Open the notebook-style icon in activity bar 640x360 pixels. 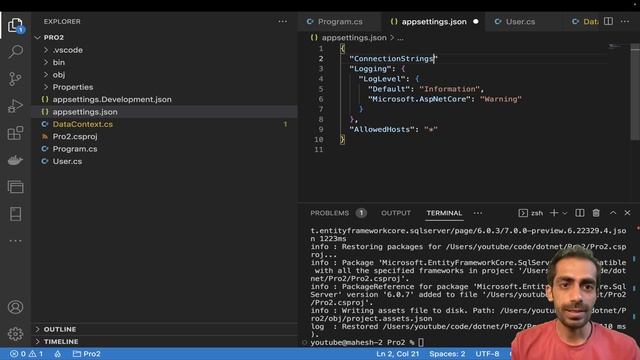click(x=16, y=214)
